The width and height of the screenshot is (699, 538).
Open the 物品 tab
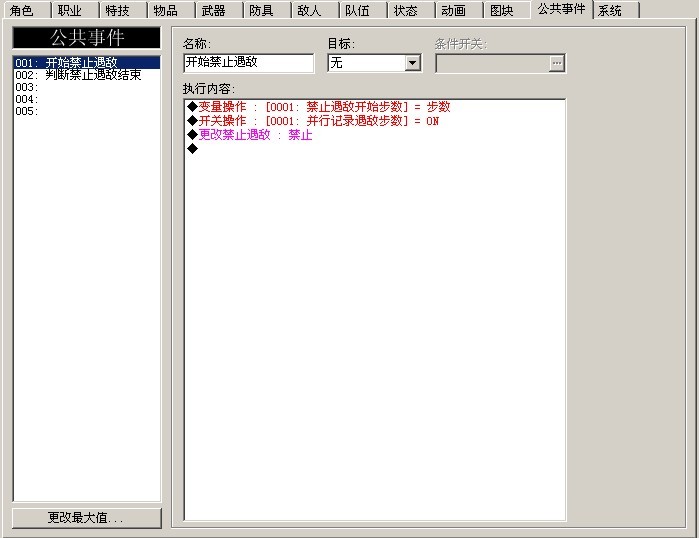(x=171, y=10)
